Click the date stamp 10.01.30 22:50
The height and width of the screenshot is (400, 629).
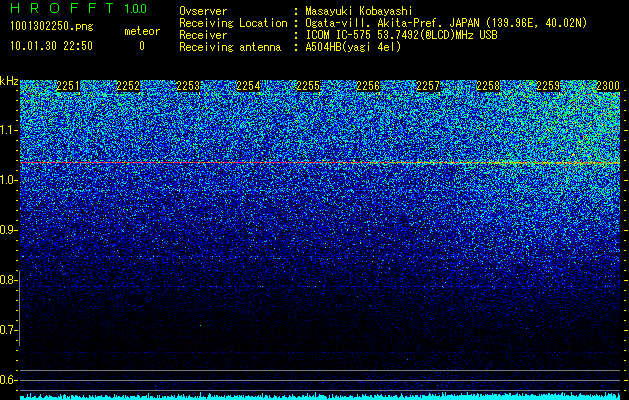[x=51, y=46]
